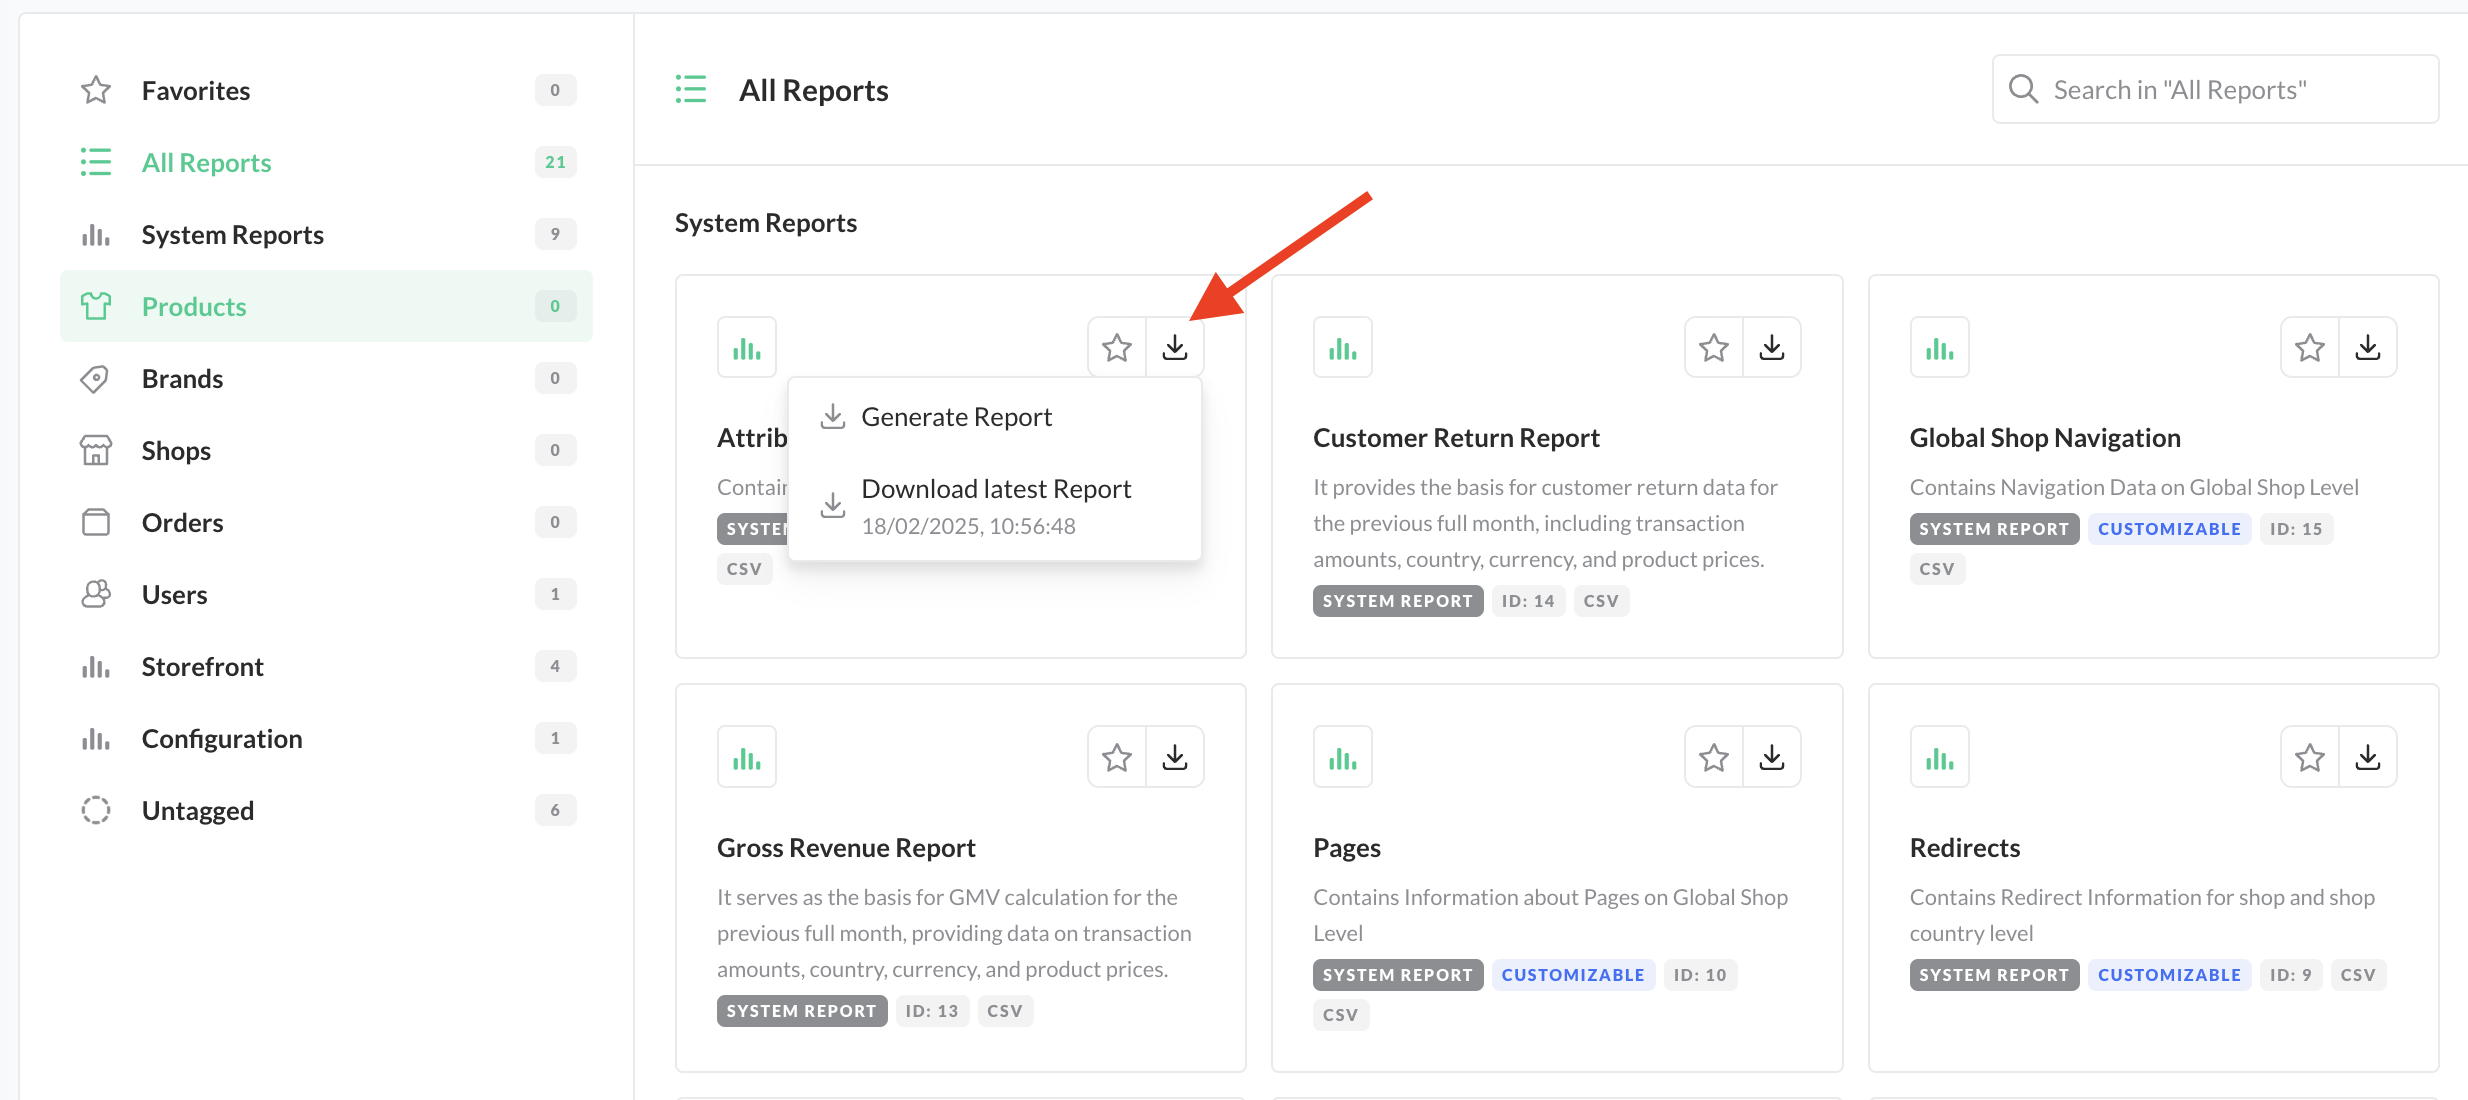Favorite the Customer Return Report card
Screen dimensions: 2468x1100
pos(1713,348)
